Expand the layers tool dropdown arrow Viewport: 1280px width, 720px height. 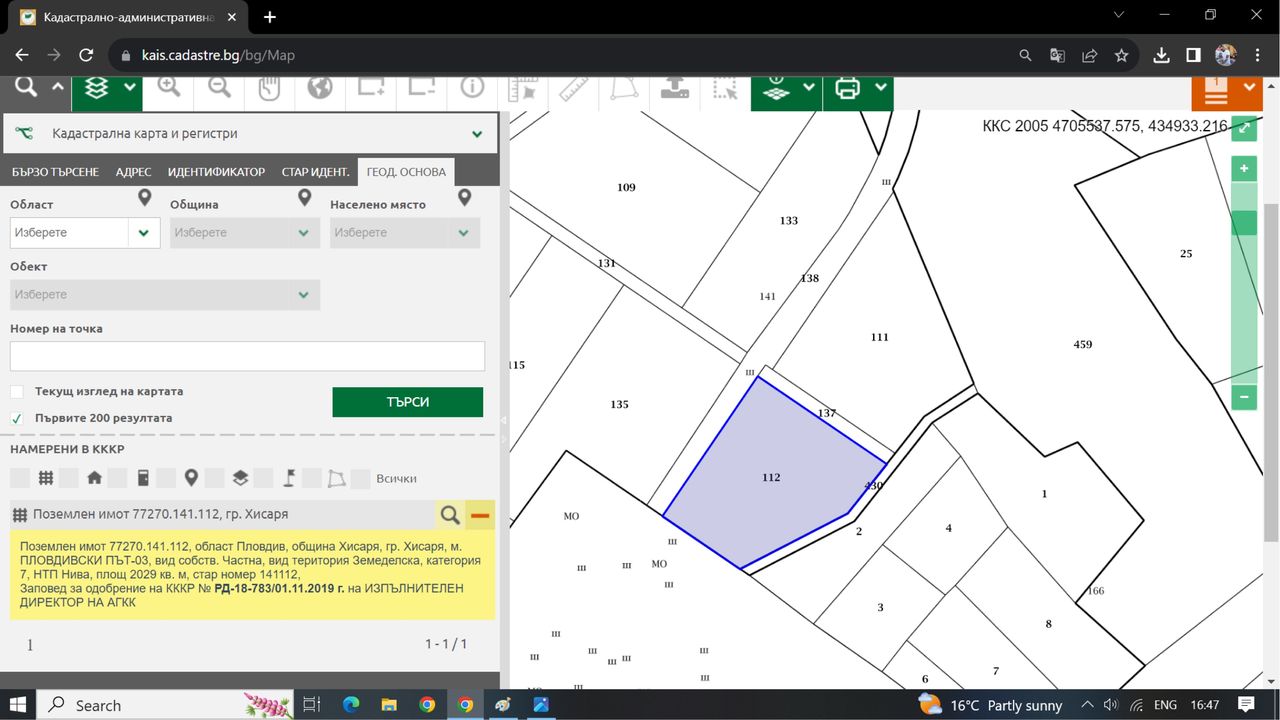click(x=130, y=88)
